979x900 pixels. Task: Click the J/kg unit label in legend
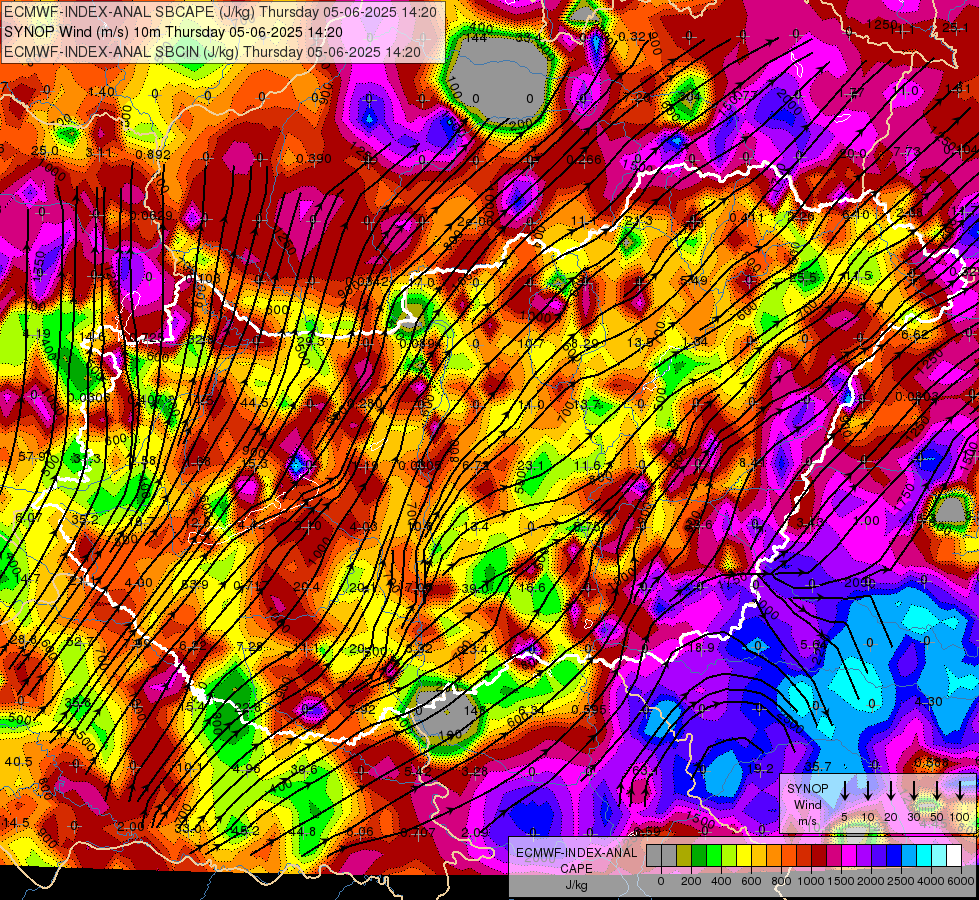(576, 885)
